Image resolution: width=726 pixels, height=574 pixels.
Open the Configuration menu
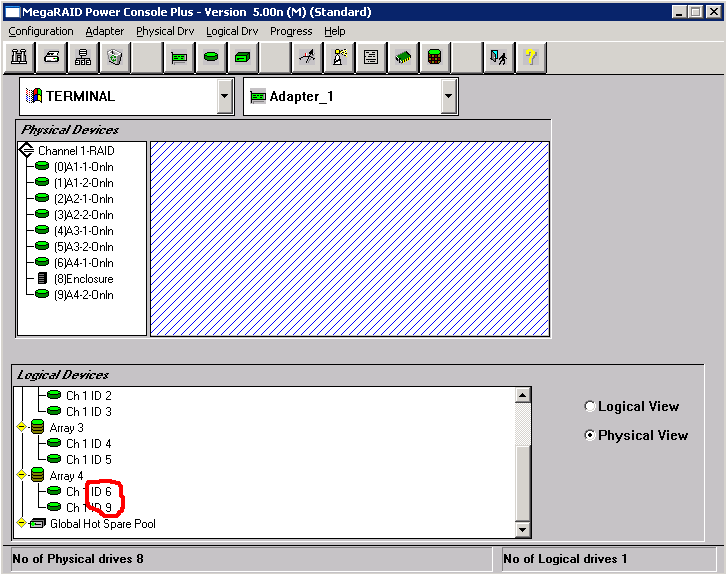[x=41, y=31]
